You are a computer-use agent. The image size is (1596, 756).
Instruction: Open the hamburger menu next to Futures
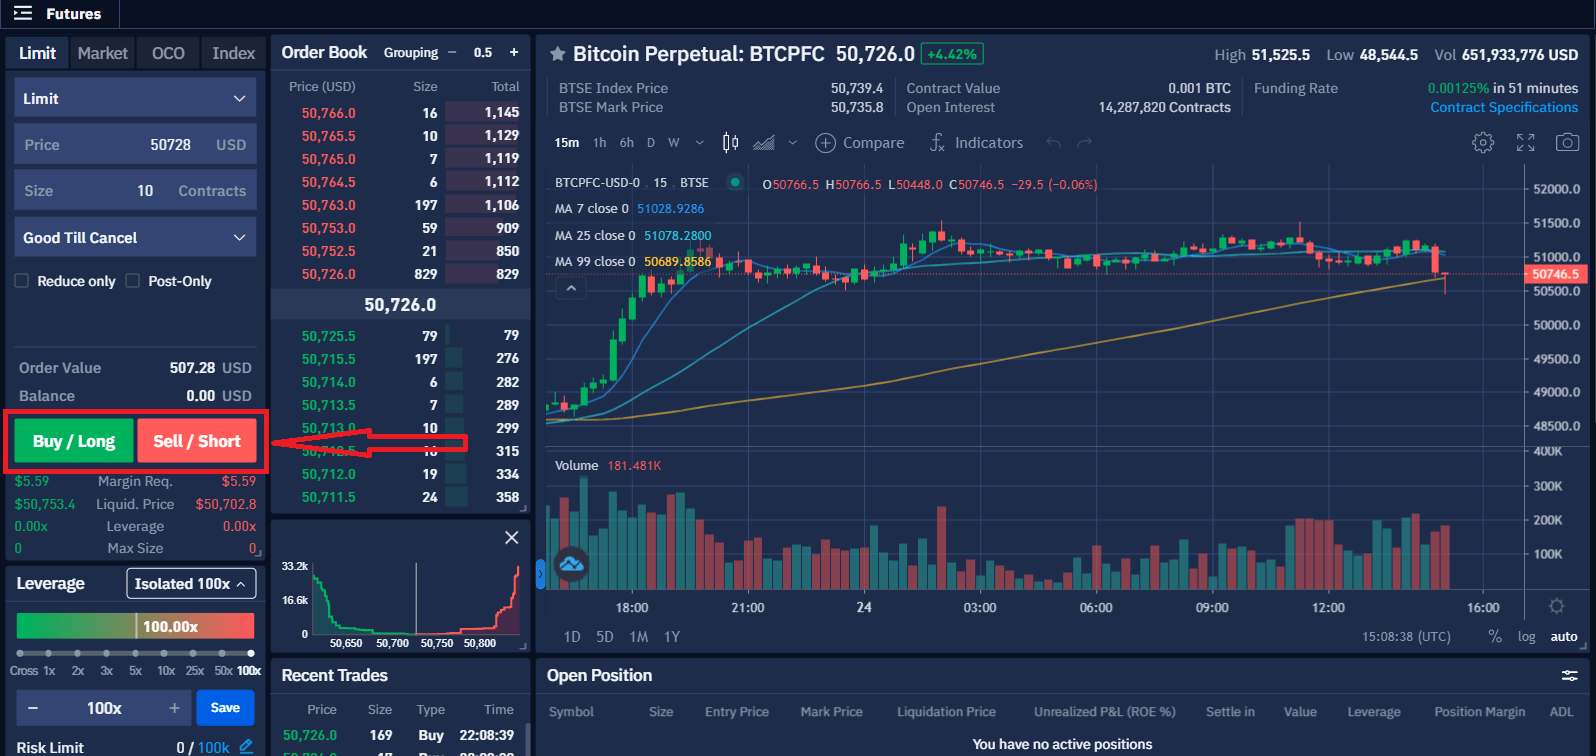click(22, 14)
